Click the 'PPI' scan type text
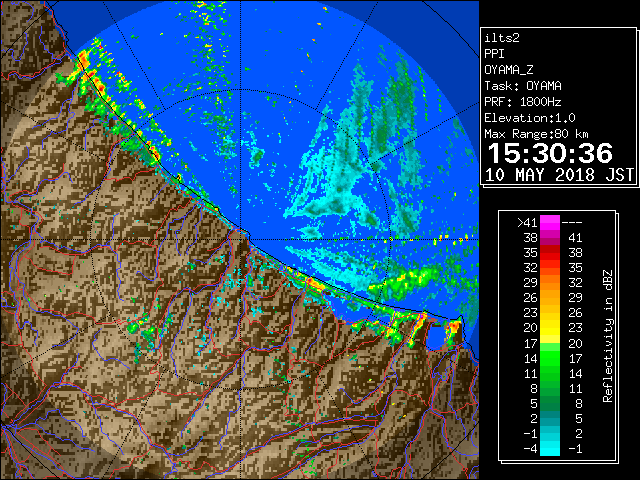The image size is (640, 480). click(x=494, y=54)
